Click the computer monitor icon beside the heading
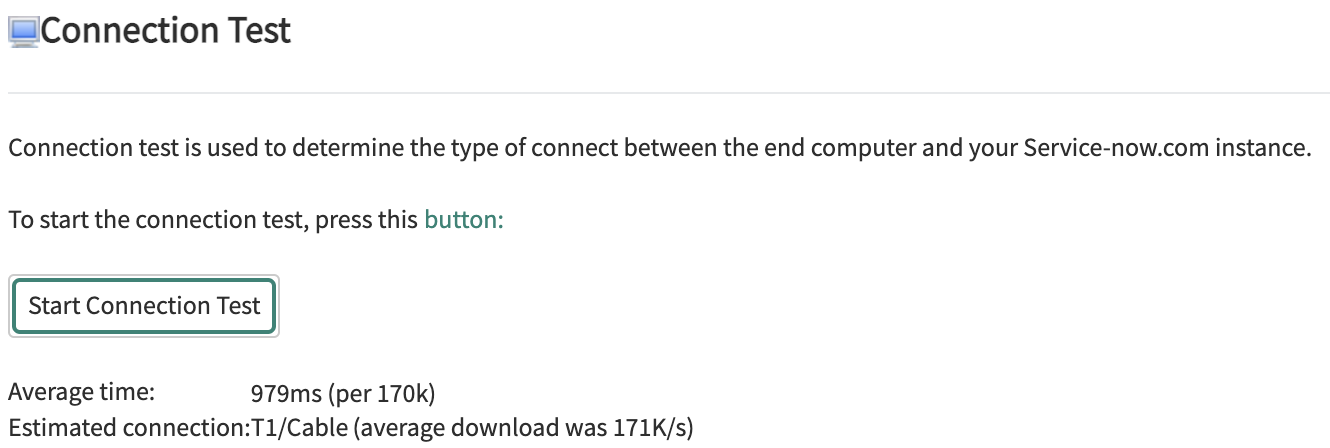The height and width of the screenshot is (448, 1330). (23, 32)
